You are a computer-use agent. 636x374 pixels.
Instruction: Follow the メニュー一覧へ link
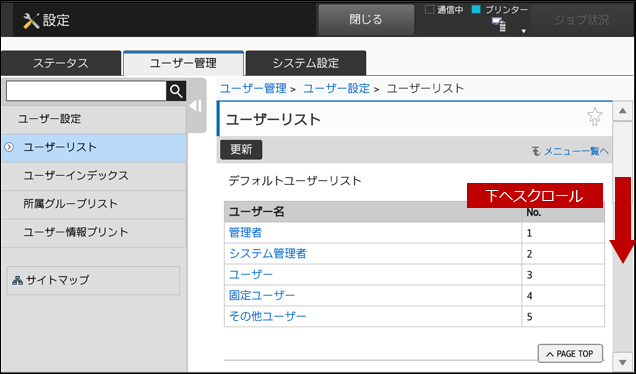[x=576, y=151]
